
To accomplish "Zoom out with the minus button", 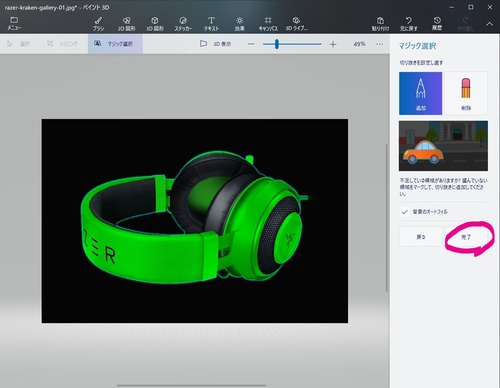I will tap(251, 44).
